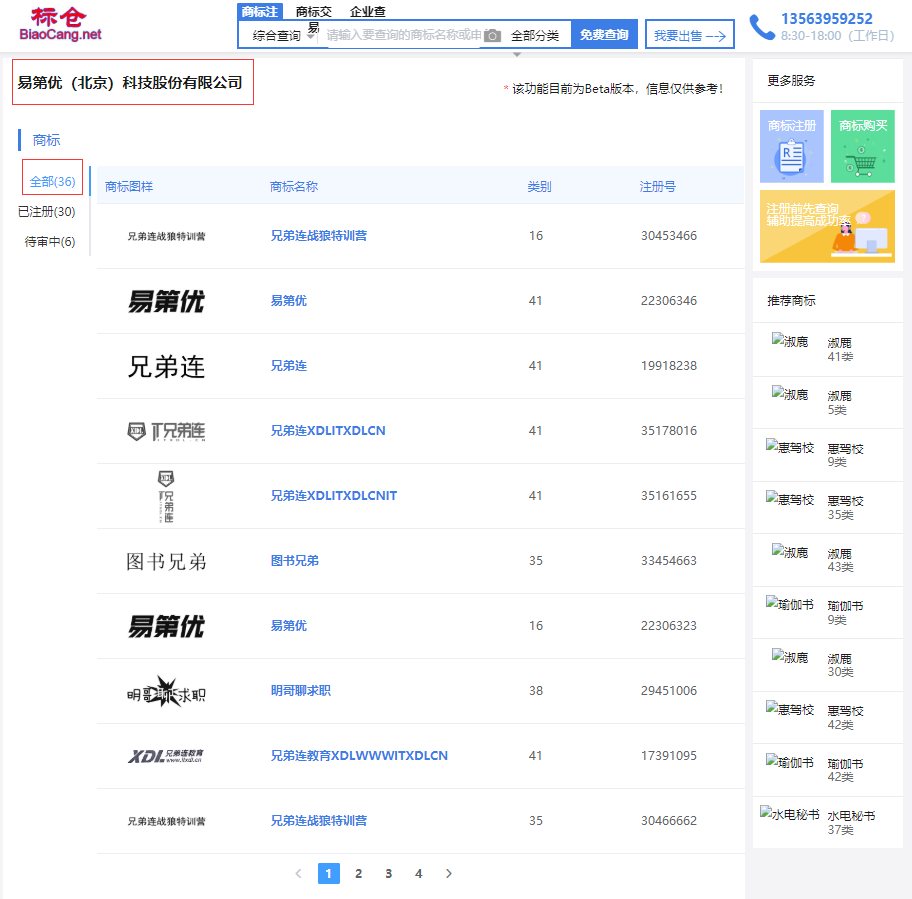Click the 注册号 column header

[x=658, y=187]
